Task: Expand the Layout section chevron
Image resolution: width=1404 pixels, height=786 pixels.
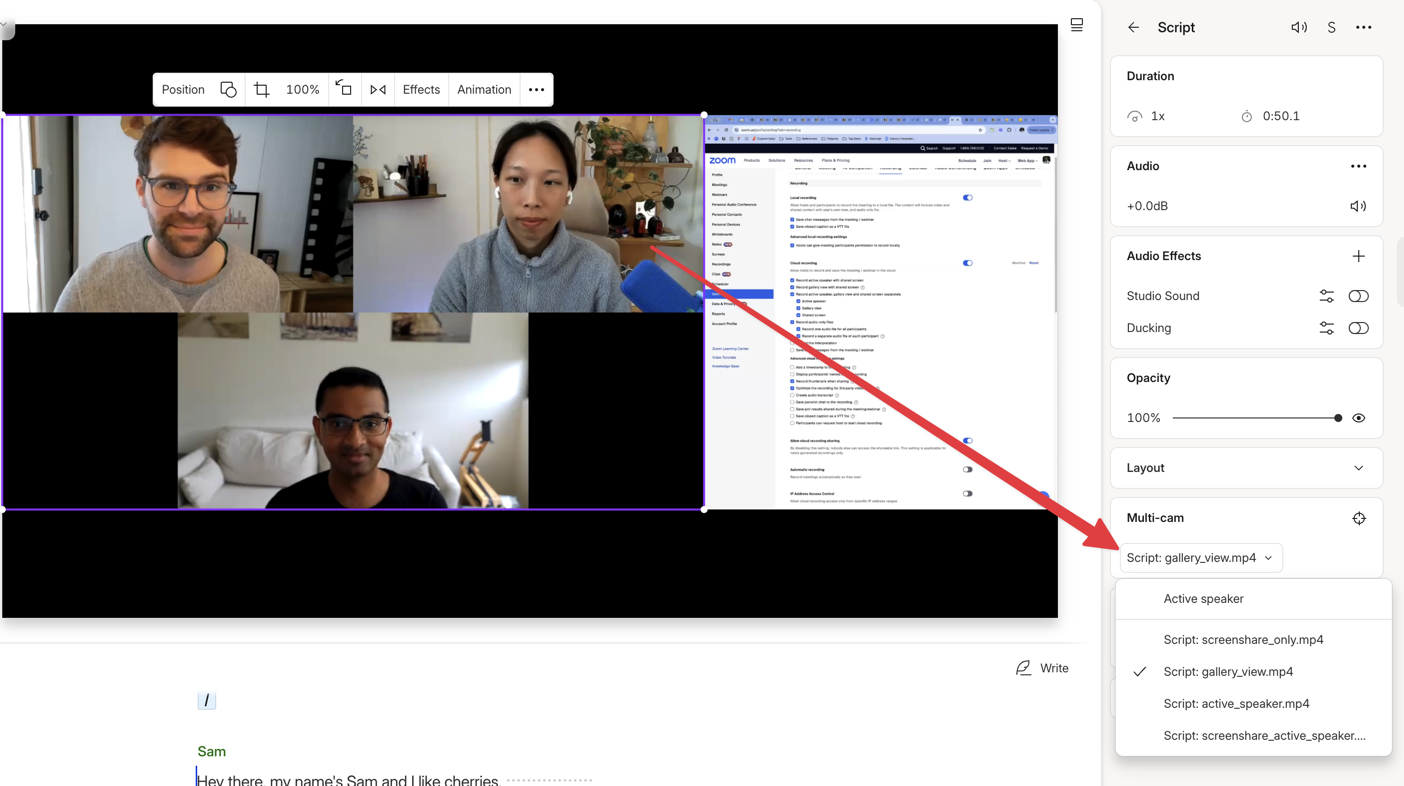Action: coord(1358,468)
